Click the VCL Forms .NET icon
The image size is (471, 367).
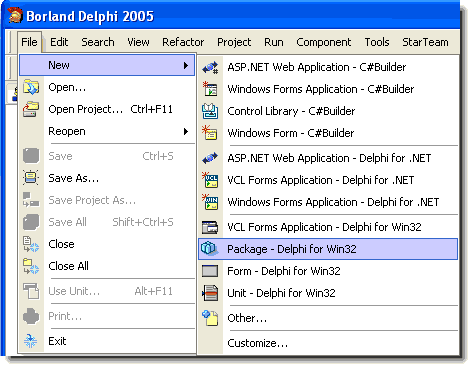[210, 180]
